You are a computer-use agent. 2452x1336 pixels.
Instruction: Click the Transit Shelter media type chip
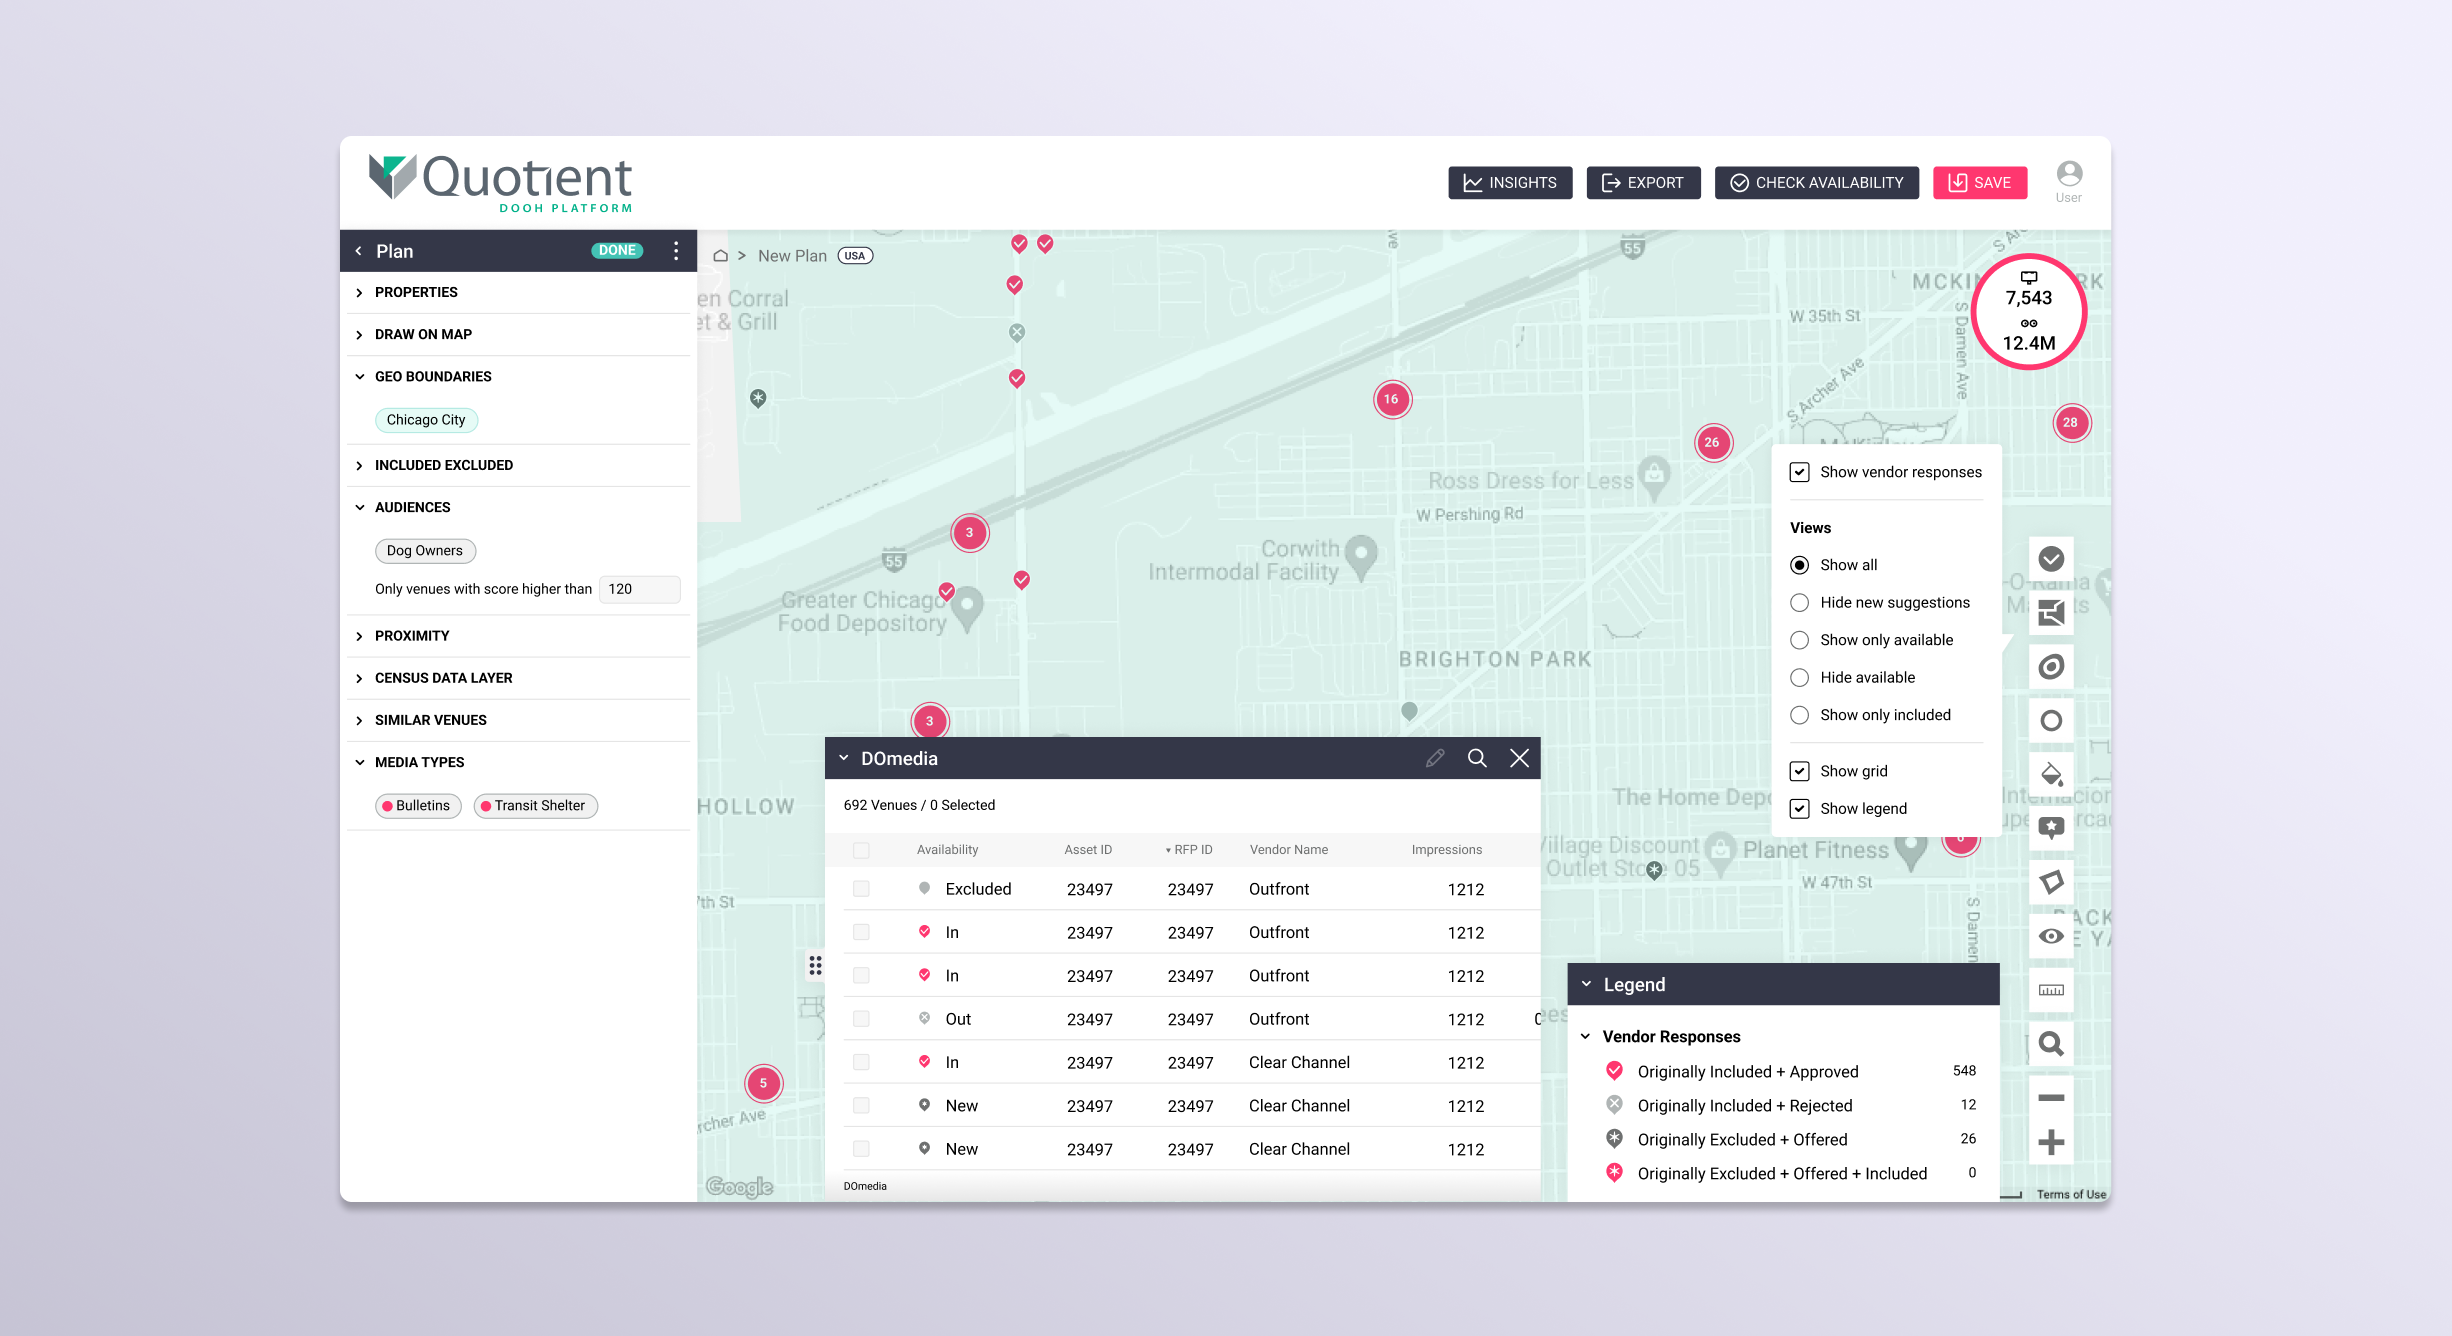click(535, 806)
